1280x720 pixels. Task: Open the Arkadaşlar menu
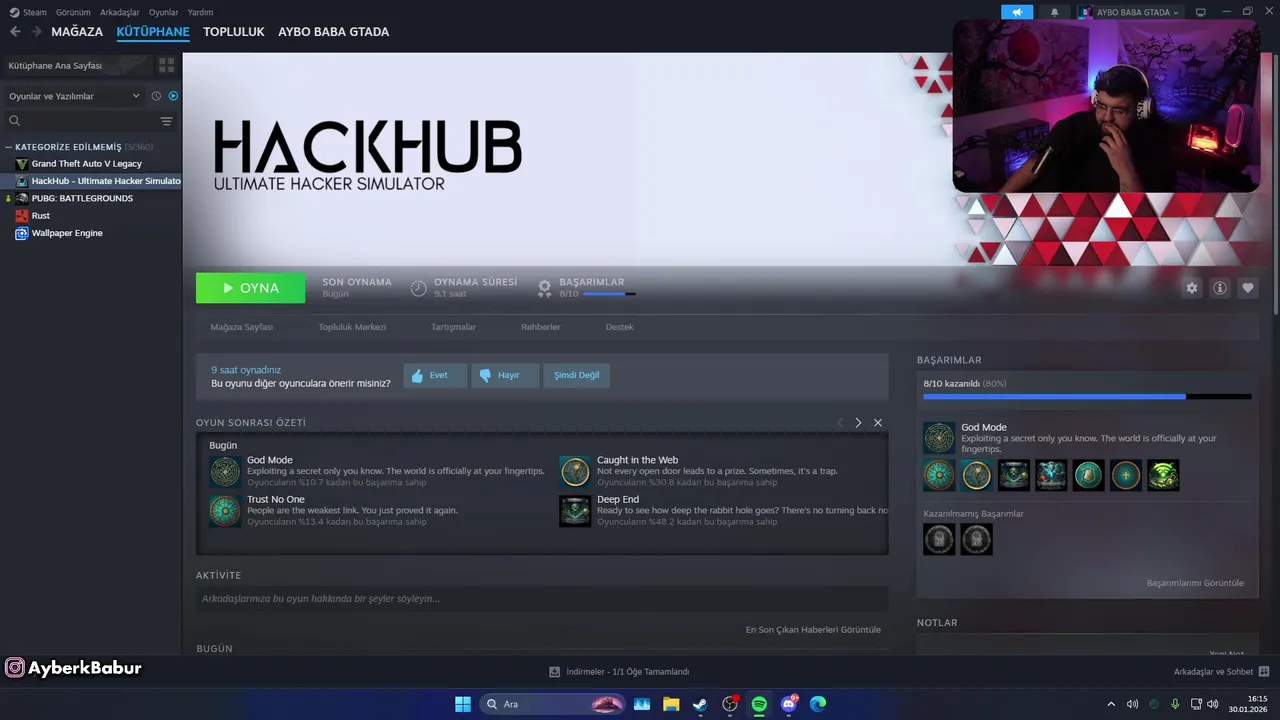tap(120, 12)
